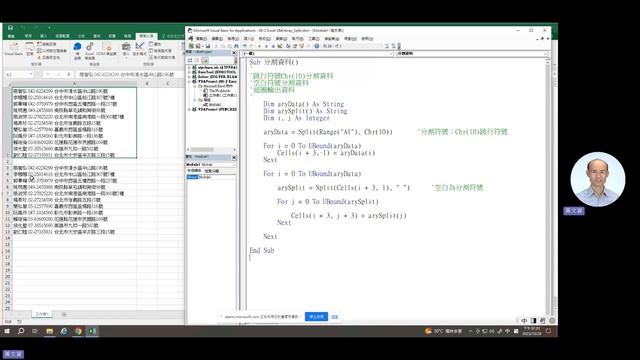
Task: Open the Name Box dropdown arrow
Action: coord(31,74)
